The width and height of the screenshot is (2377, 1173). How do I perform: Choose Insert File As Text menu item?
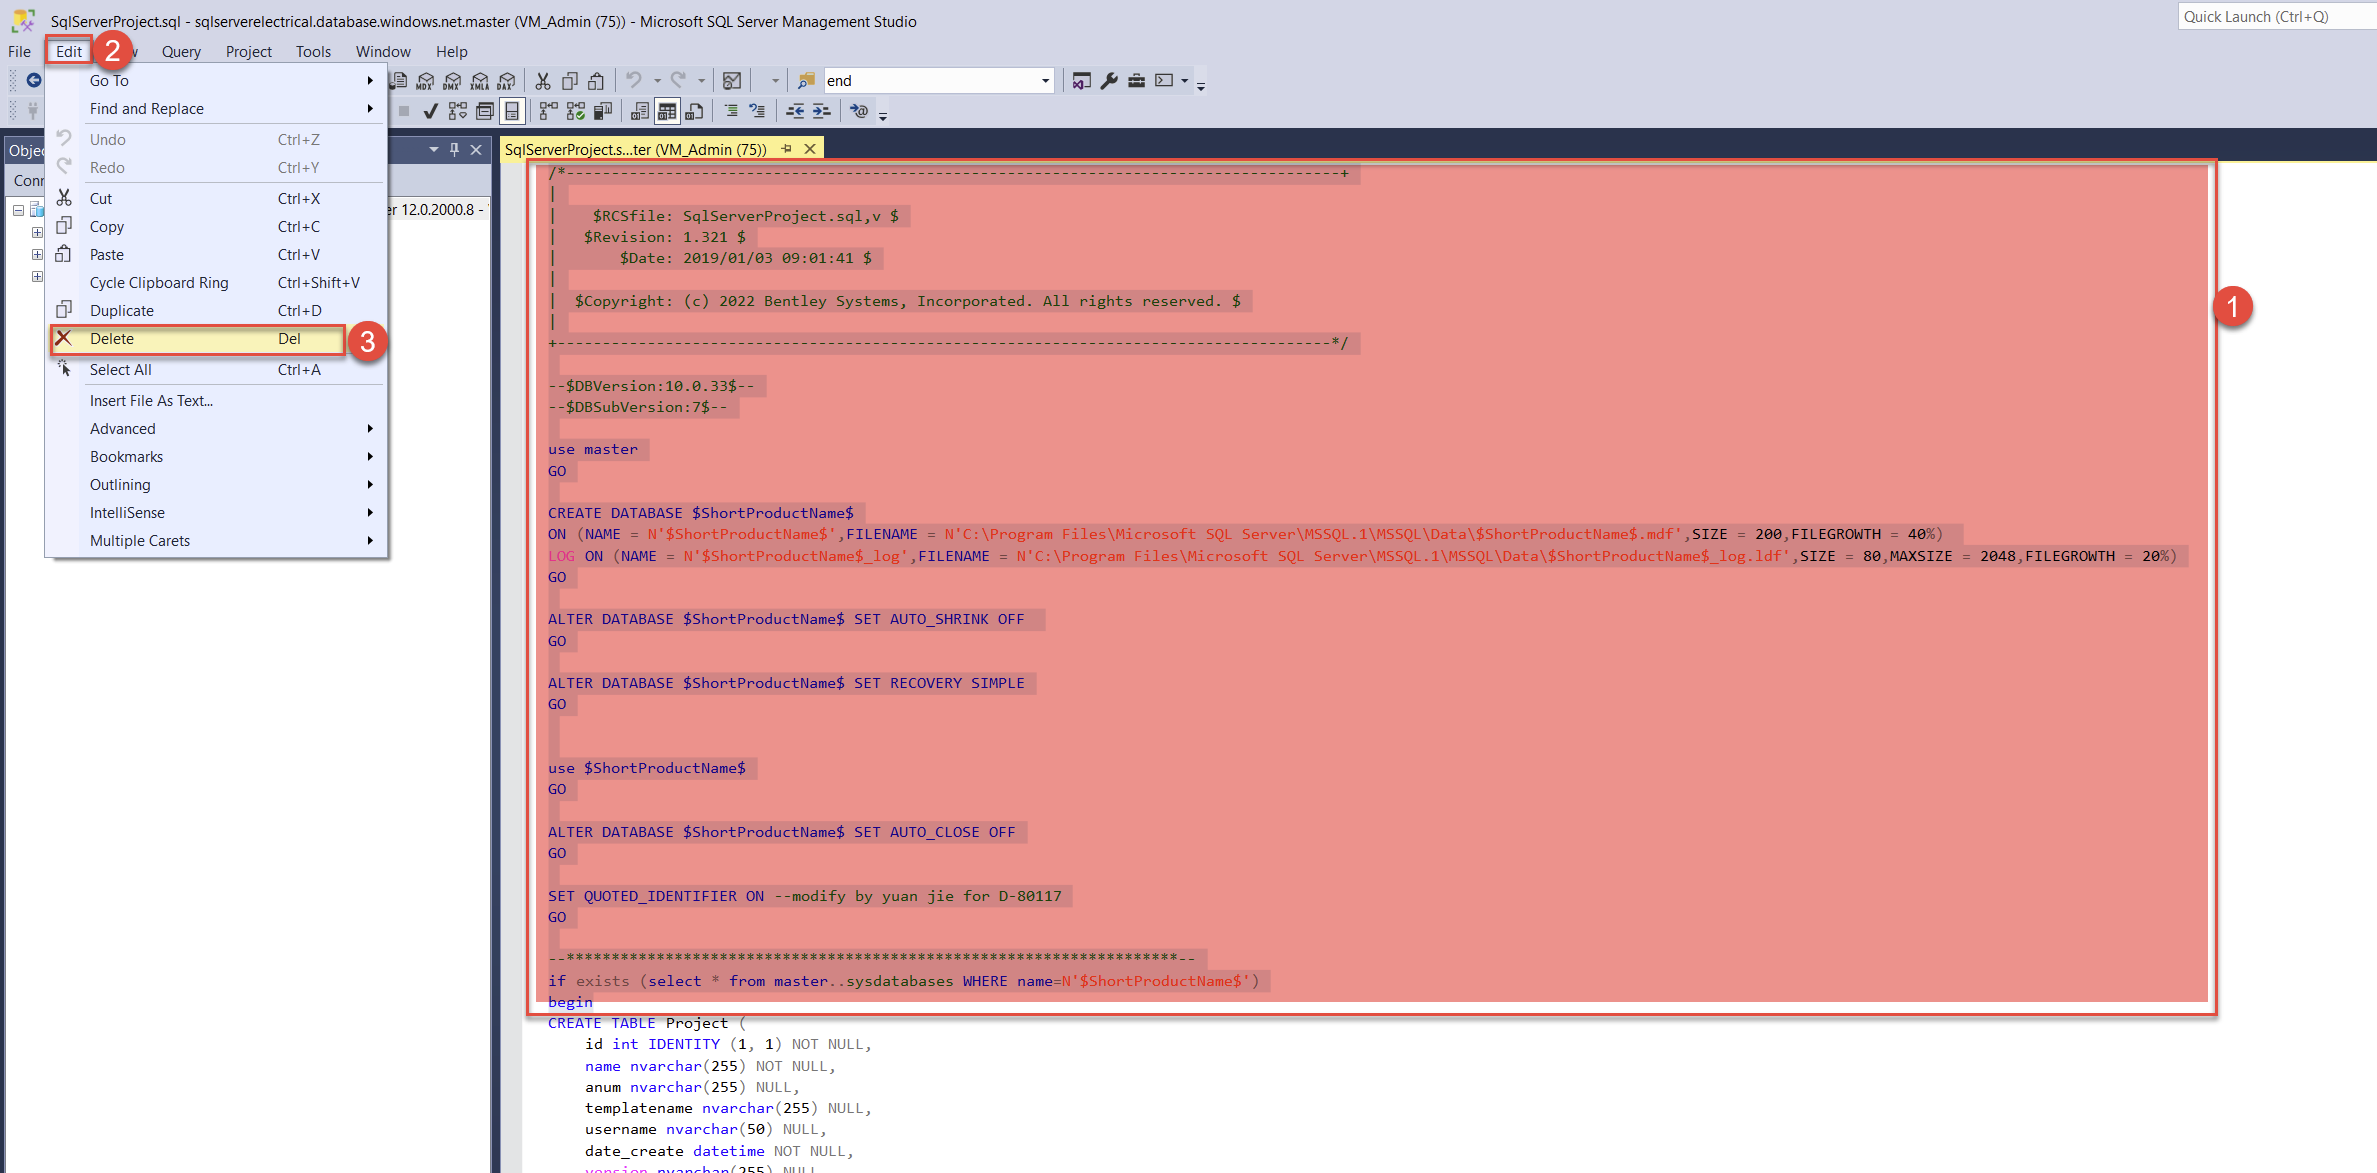[x=218, y=401]
